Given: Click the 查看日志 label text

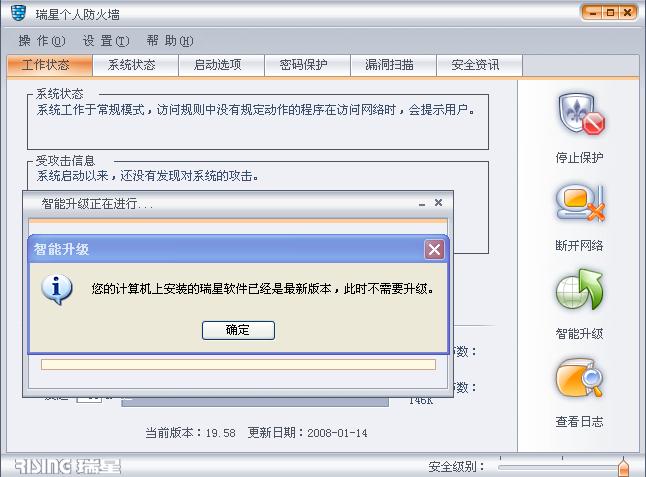Looking at the screenshot, I should point(579,422).
